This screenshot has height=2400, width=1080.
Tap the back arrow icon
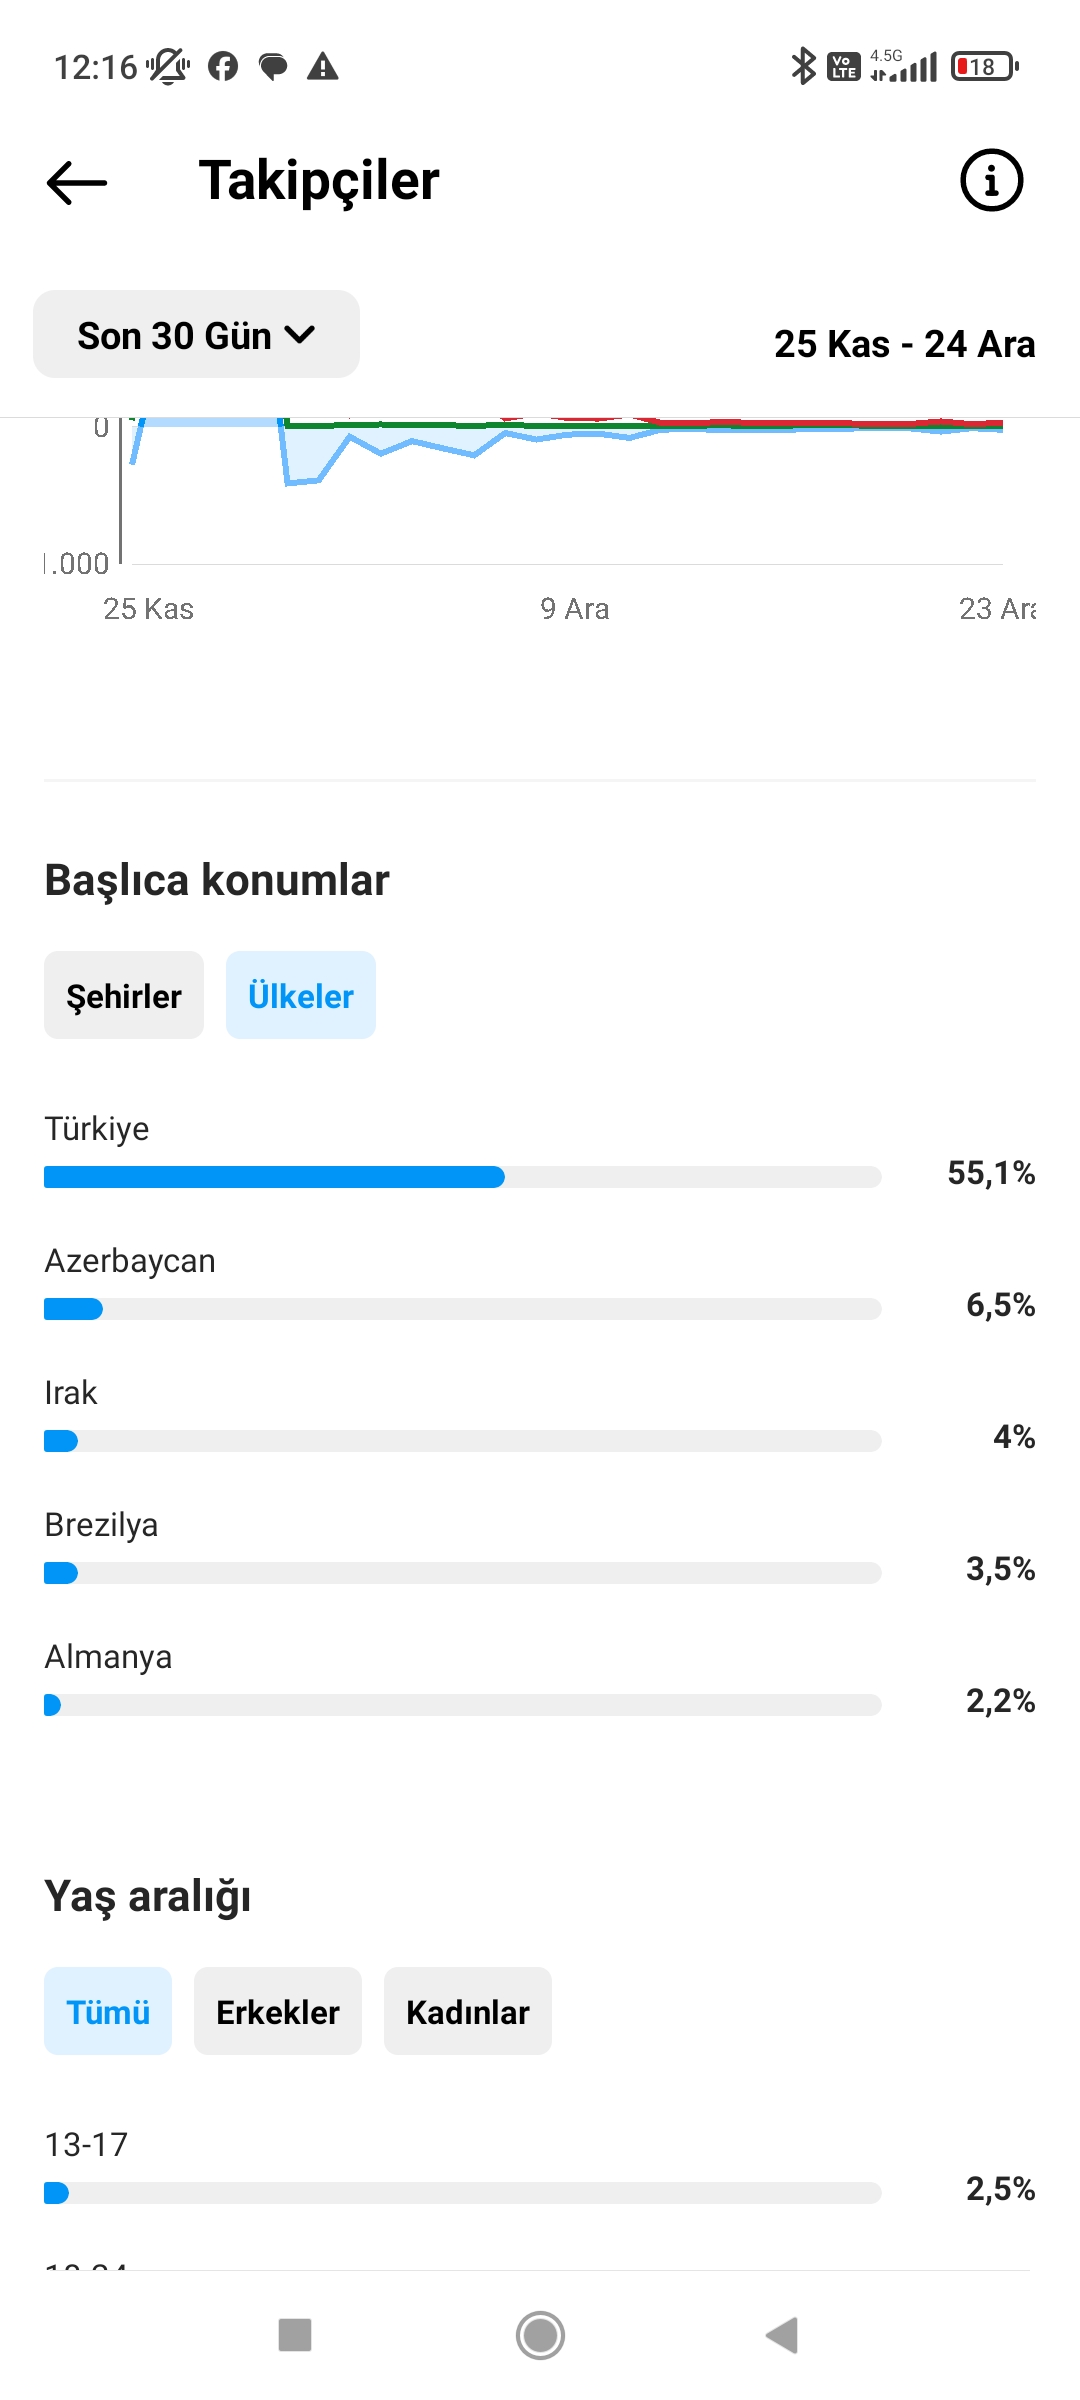[x=77, y=182]
